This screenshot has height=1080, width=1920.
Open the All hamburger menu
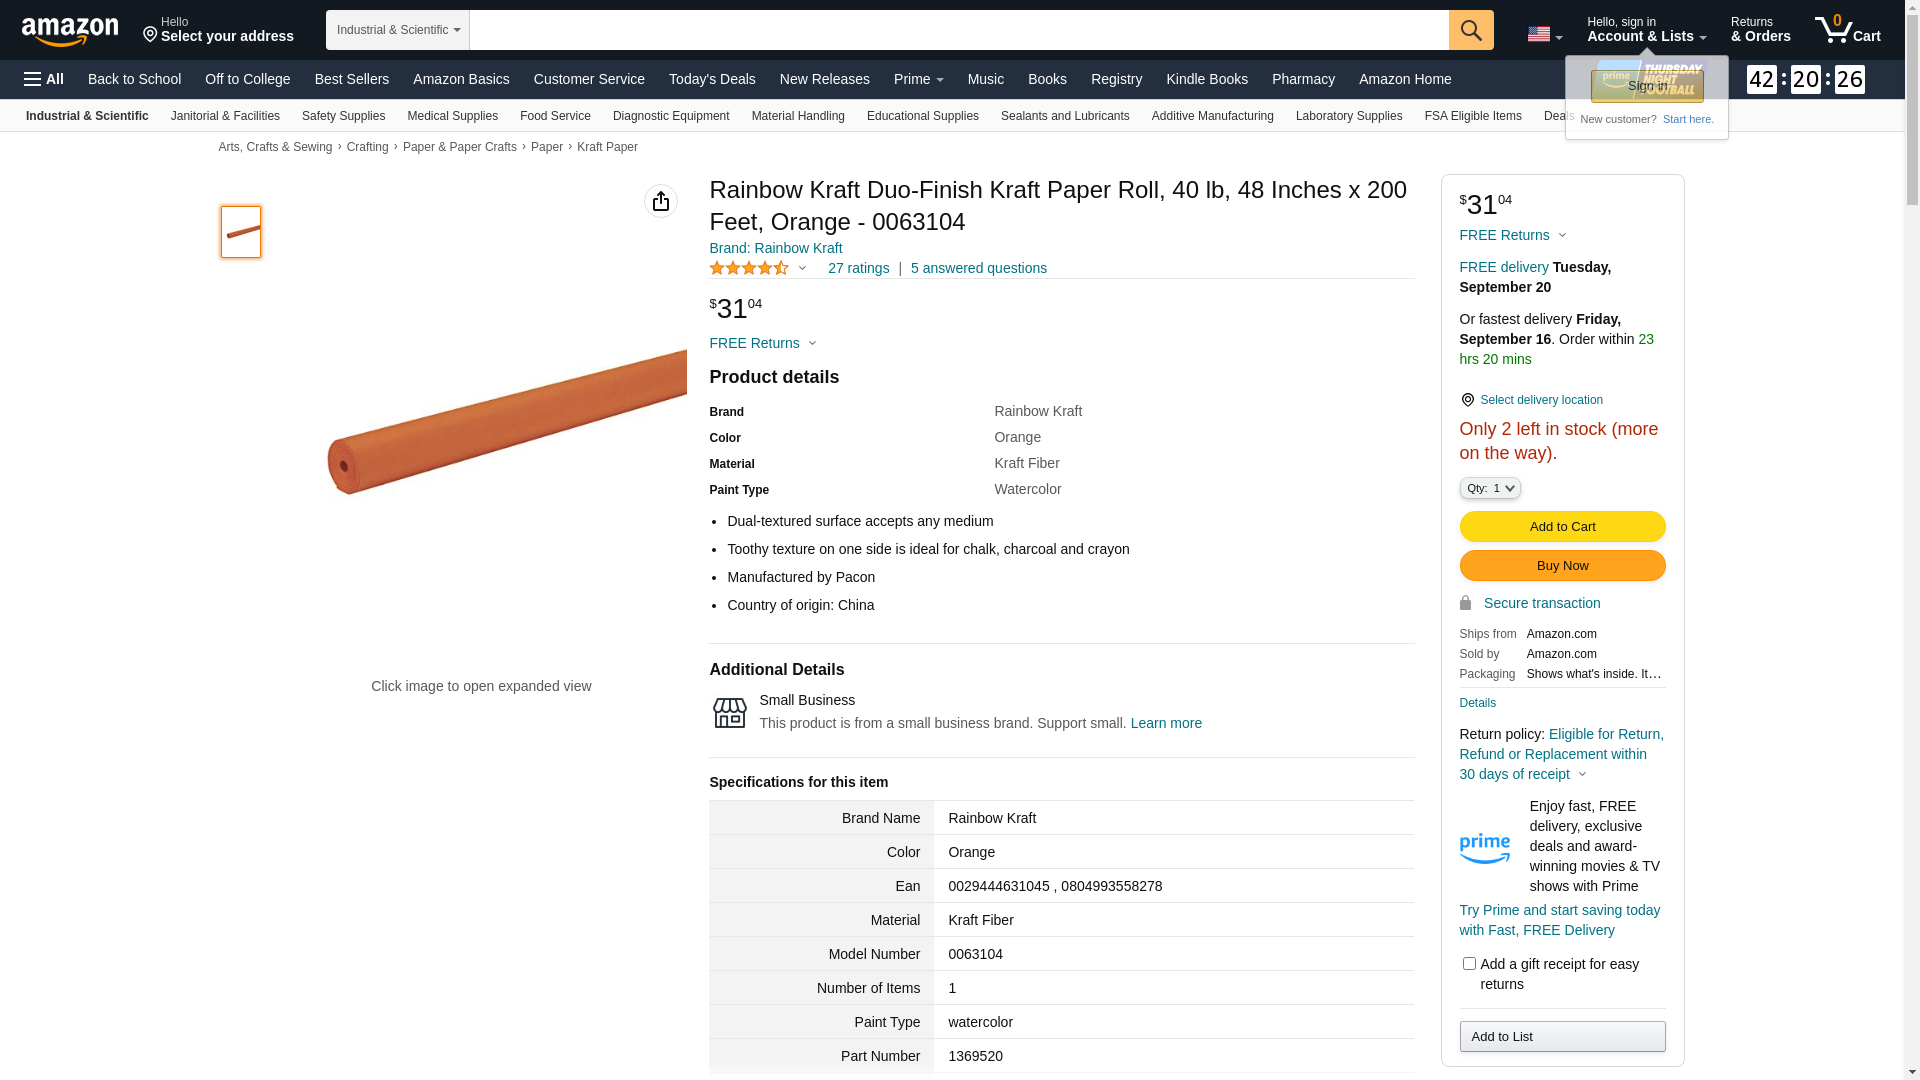pos(44,79)
